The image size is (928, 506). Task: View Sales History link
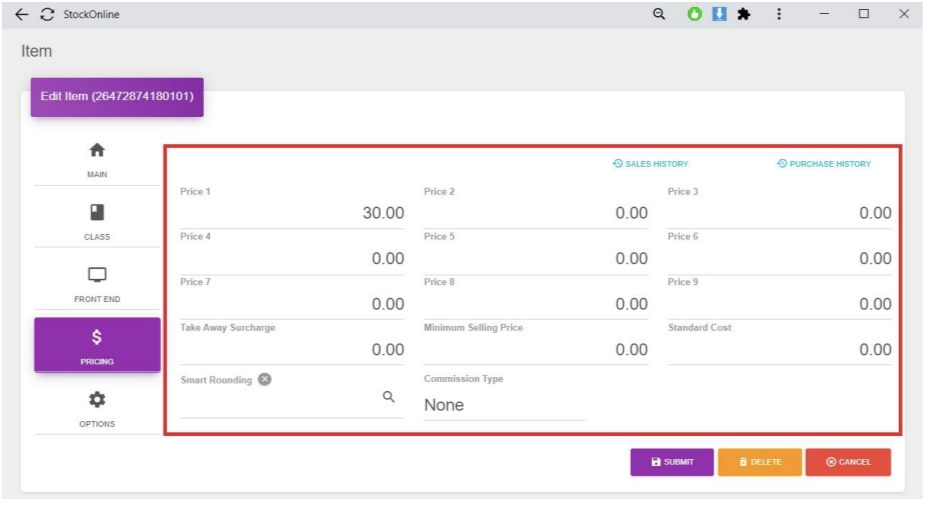point(650,164)
